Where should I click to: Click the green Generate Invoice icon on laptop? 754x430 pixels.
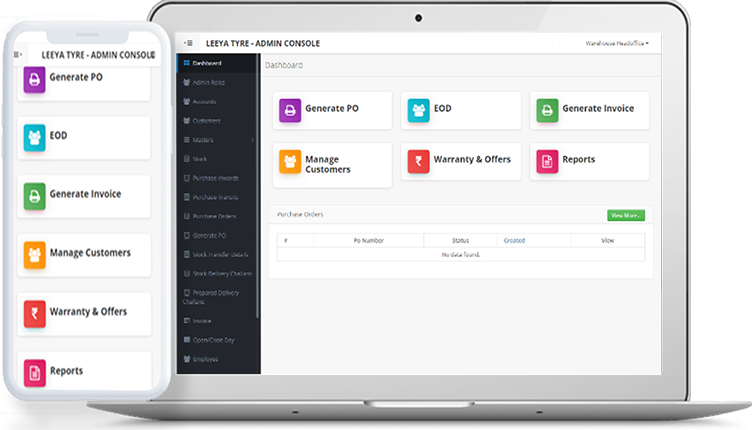[547, 110]
